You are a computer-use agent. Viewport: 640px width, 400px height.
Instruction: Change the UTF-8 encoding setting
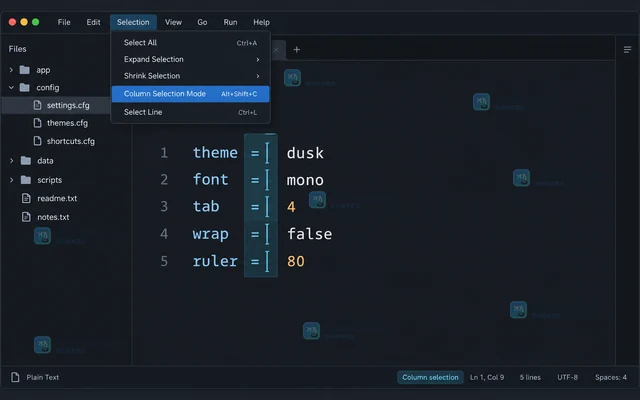568,378
